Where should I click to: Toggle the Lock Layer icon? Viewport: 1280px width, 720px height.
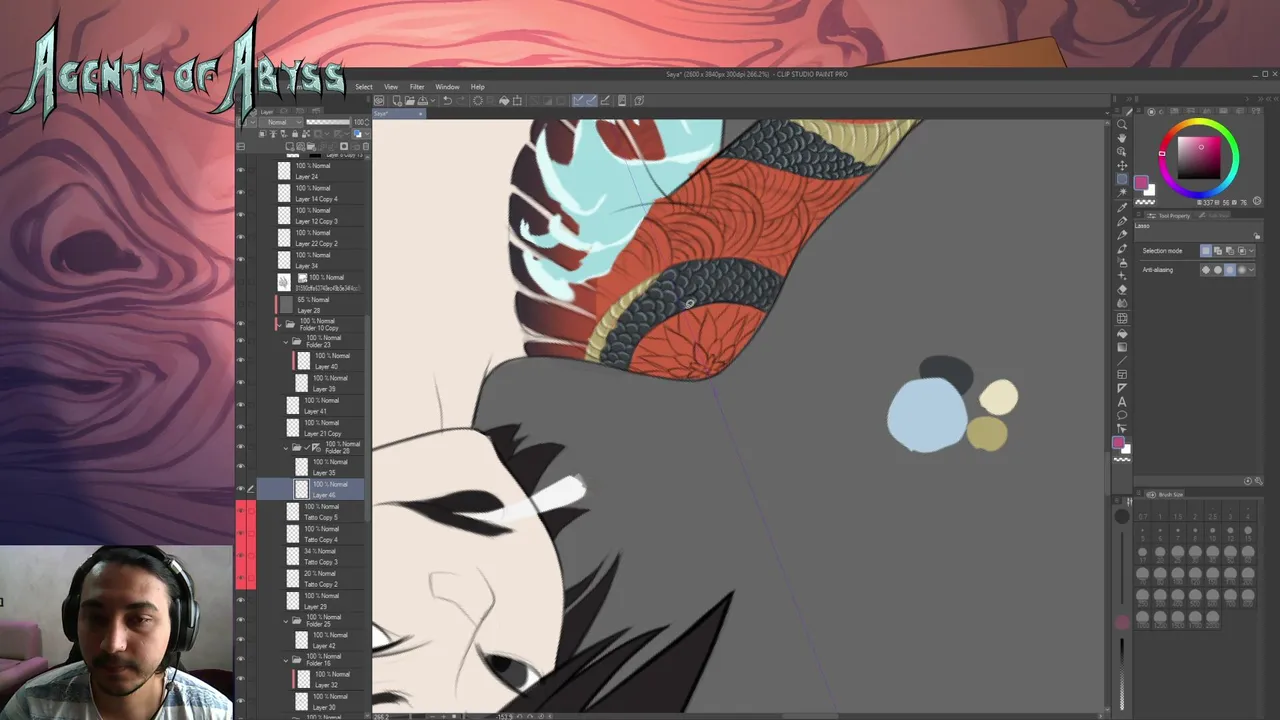295,134
